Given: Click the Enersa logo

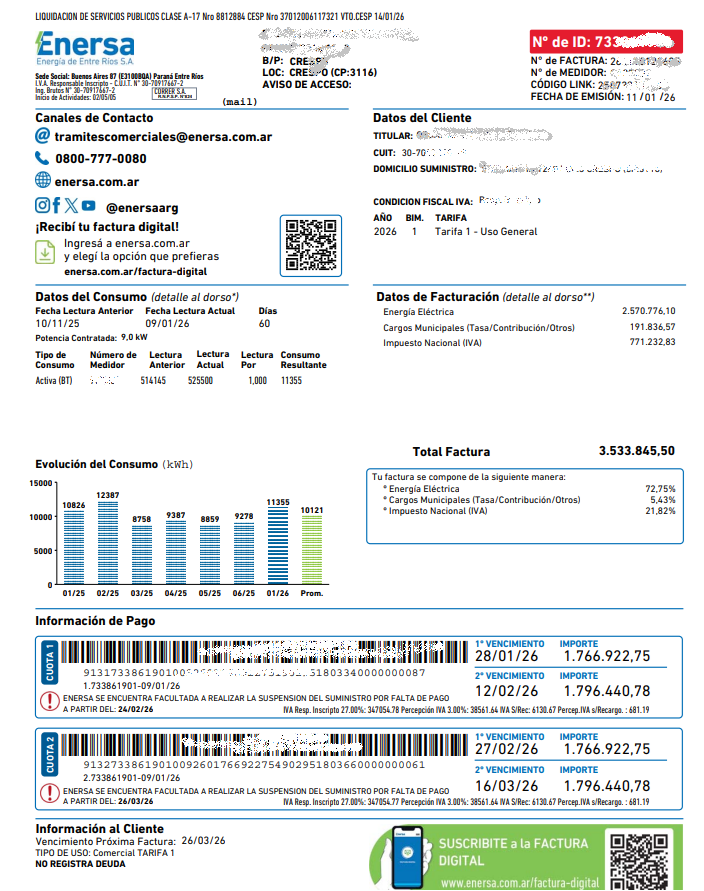Looking at the screenshot, I should click(x=85, y=48).
